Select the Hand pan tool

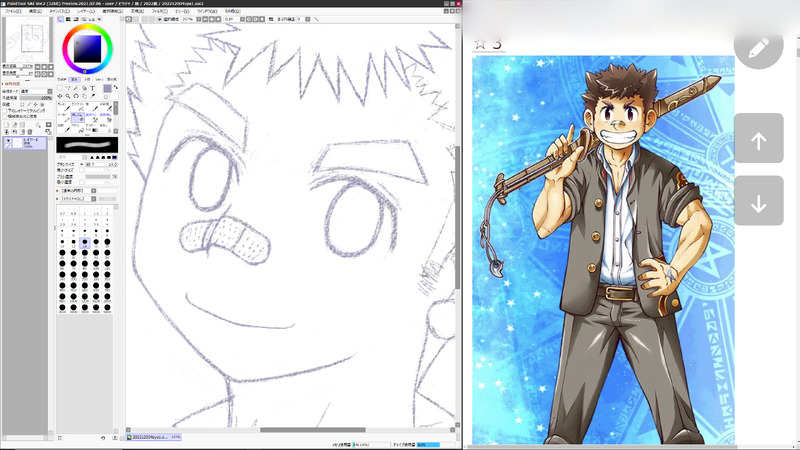pyautogui.click(x=84, y=96)
